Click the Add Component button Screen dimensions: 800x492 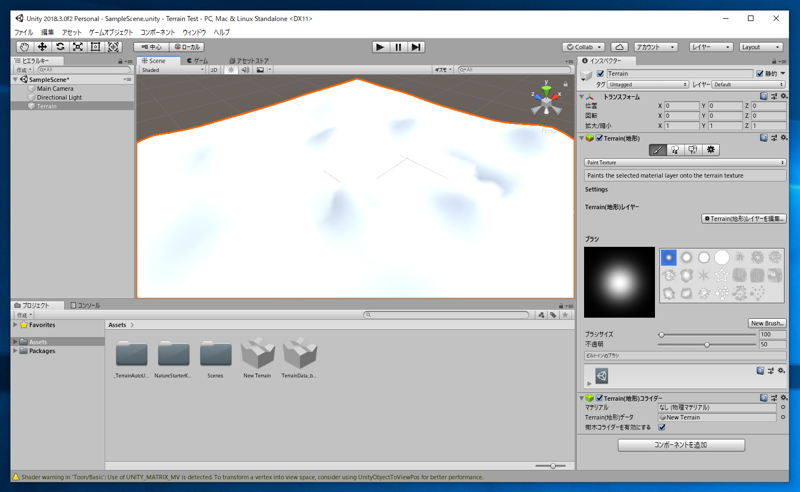tap(681, 445)
